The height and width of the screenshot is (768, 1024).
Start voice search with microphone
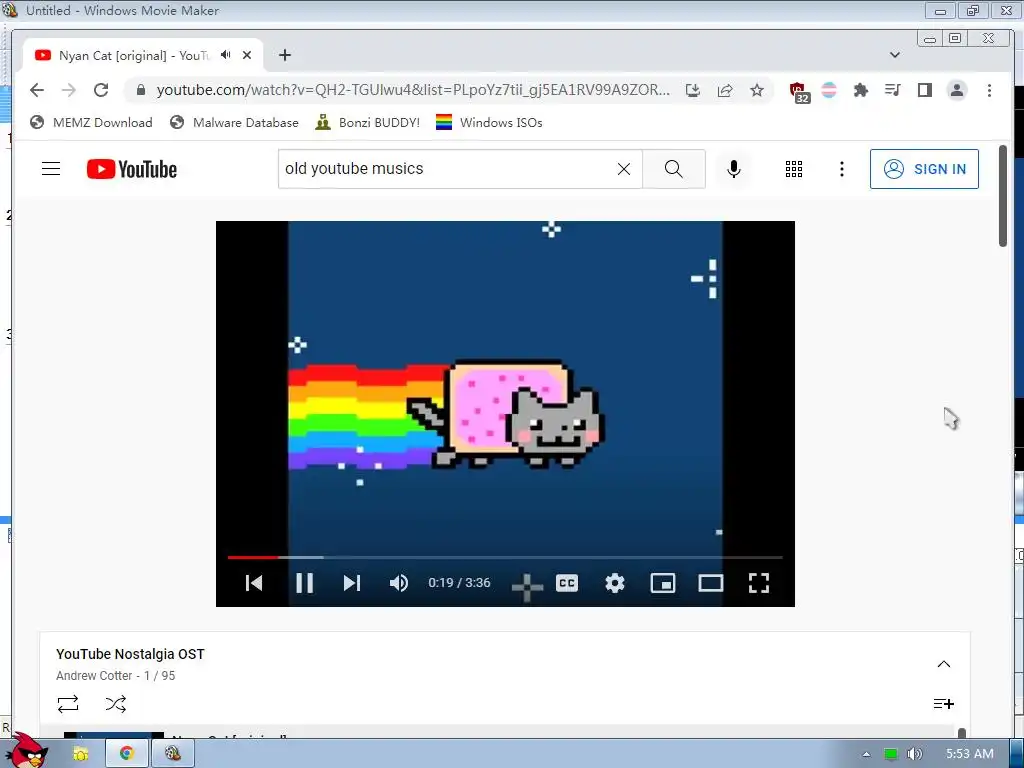[x=734, y=169]
